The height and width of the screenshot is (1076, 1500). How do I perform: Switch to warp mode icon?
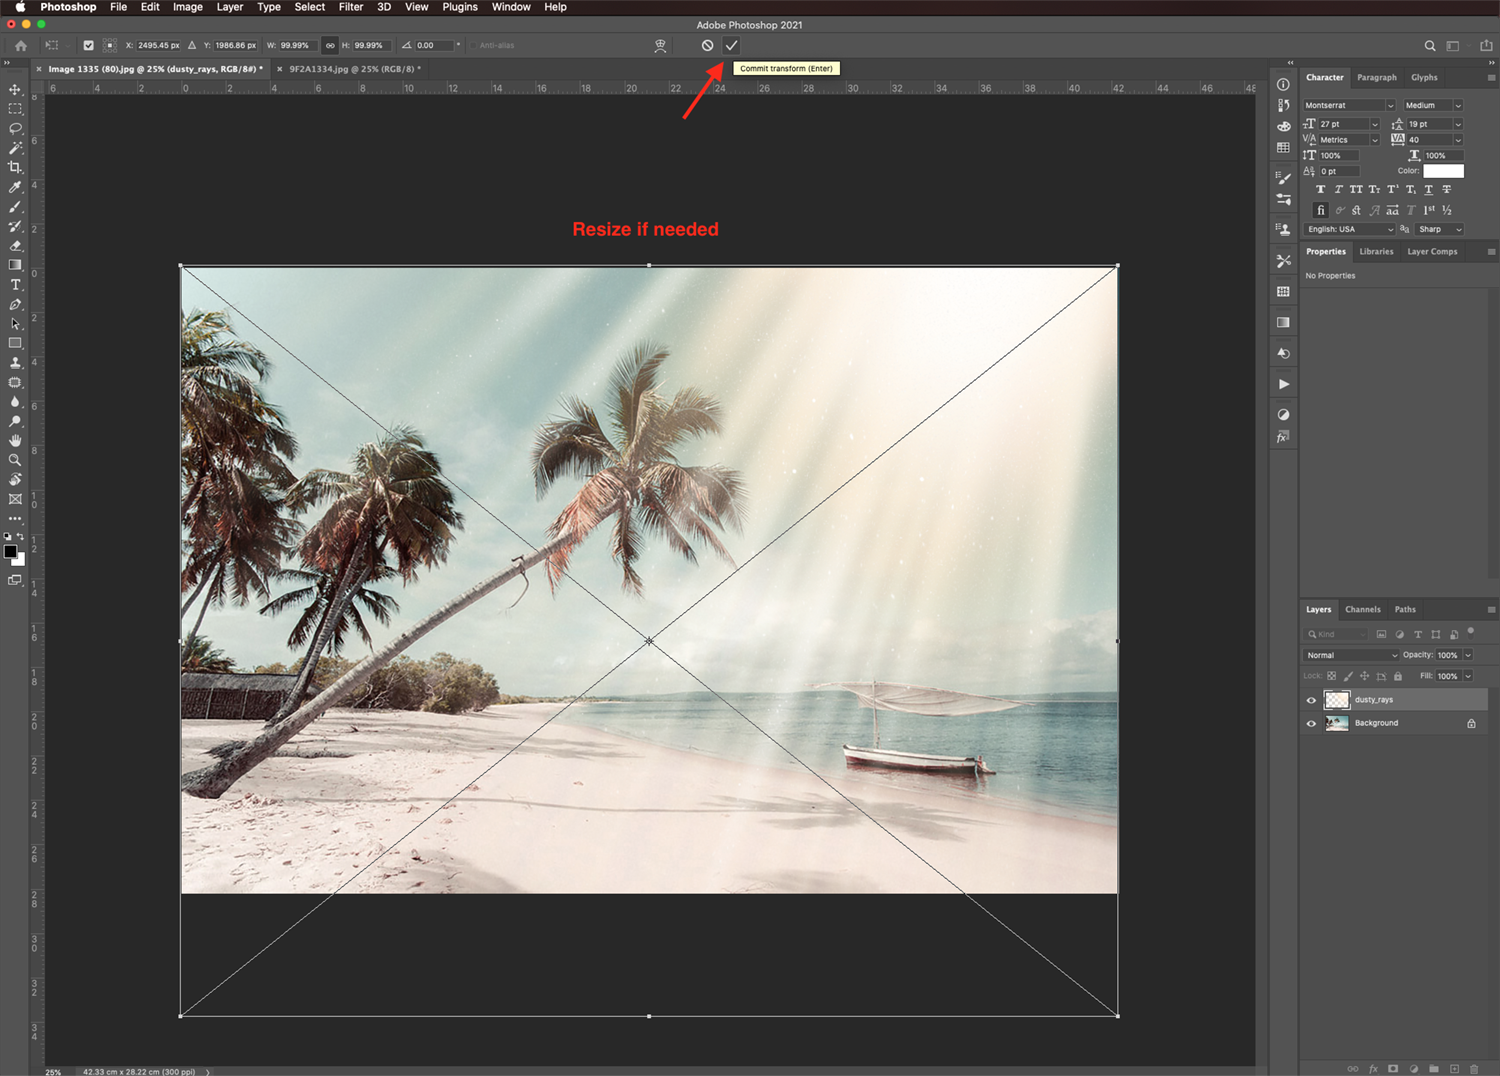point(660,45)
